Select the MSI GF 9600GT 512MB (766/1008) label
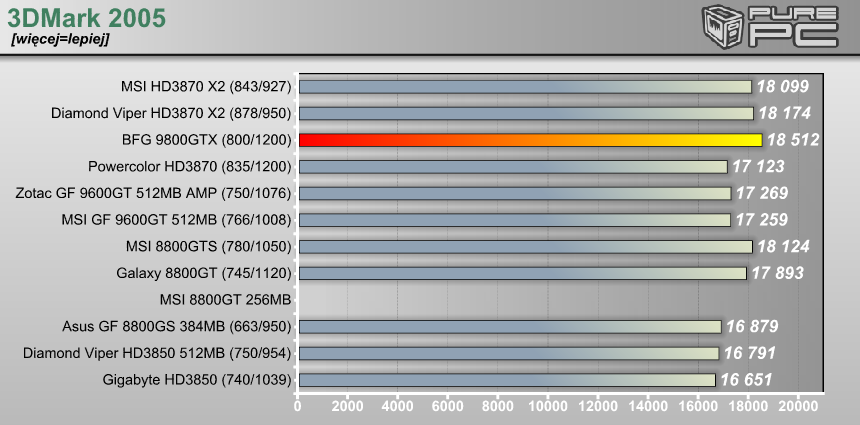 click(x=177, y=219)
